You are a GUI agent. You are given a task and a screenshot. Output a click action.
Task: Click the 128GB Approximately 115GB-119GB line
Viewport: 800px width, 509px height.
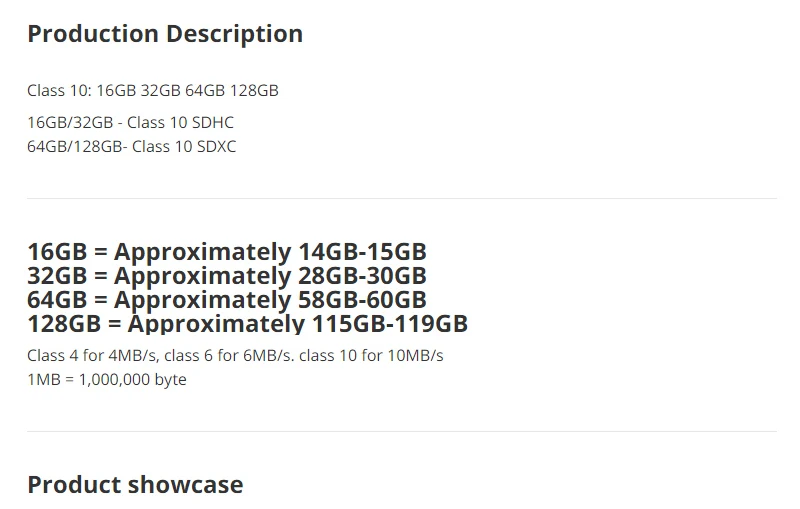coord(247,324)
